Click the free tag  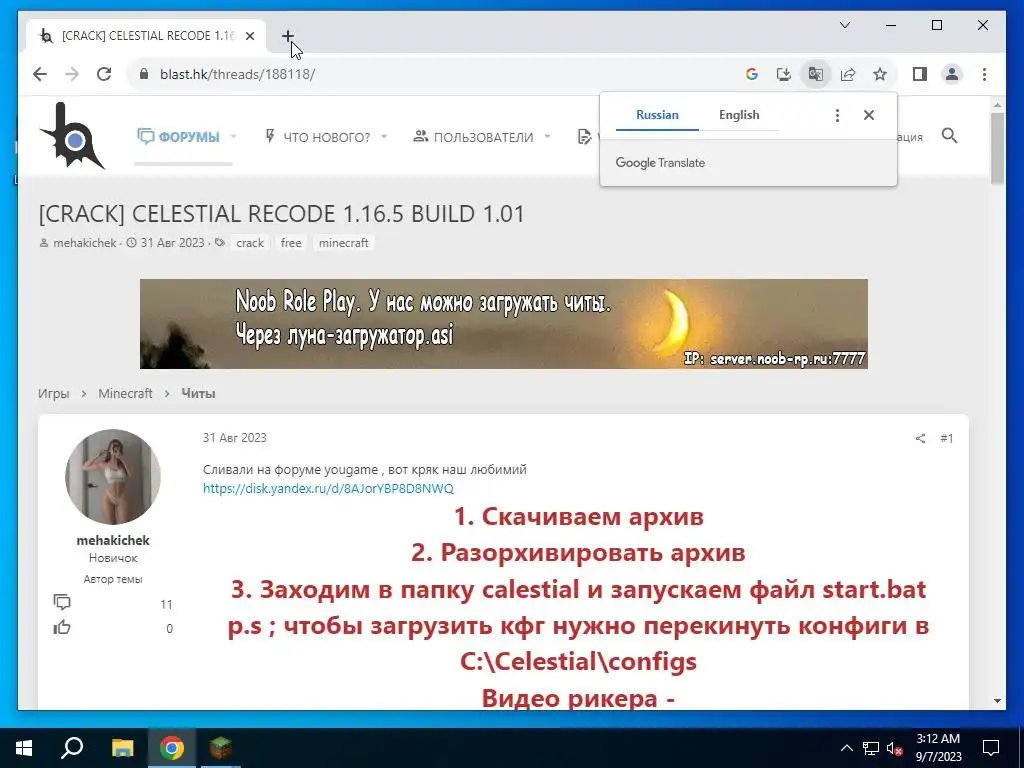[291, 243]
